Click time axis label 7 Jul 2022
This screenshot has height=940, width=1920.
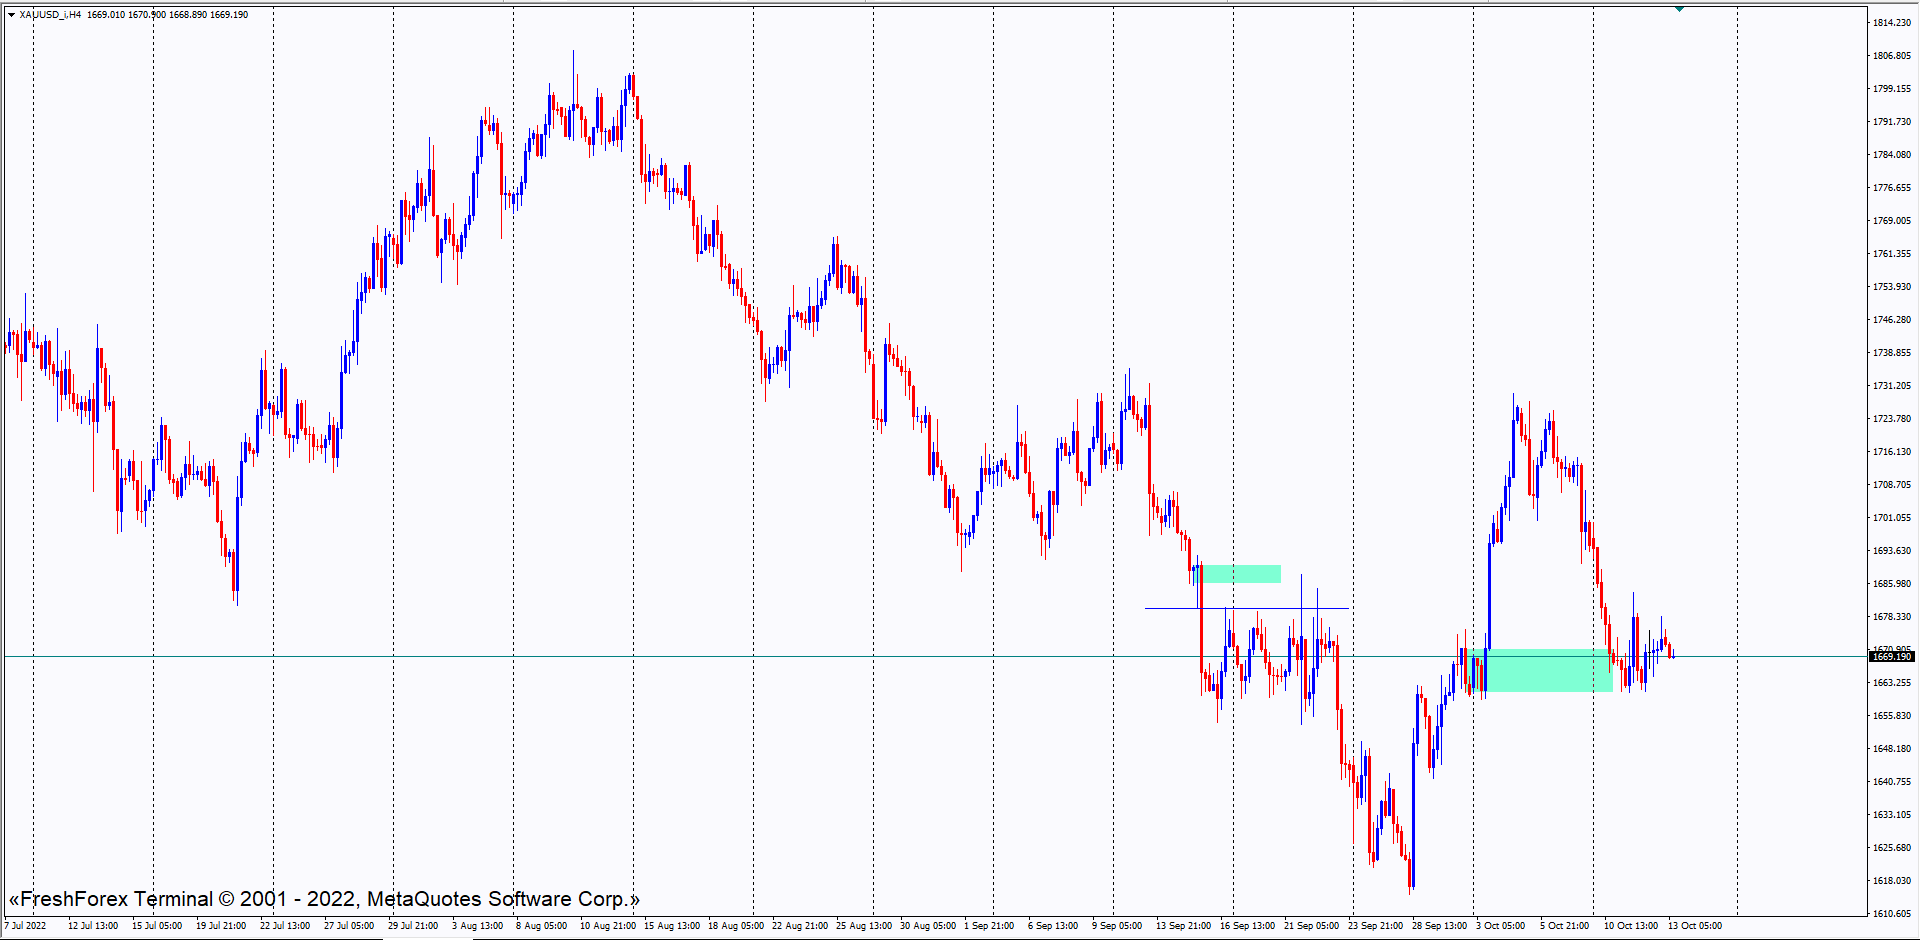click(25, 926)
